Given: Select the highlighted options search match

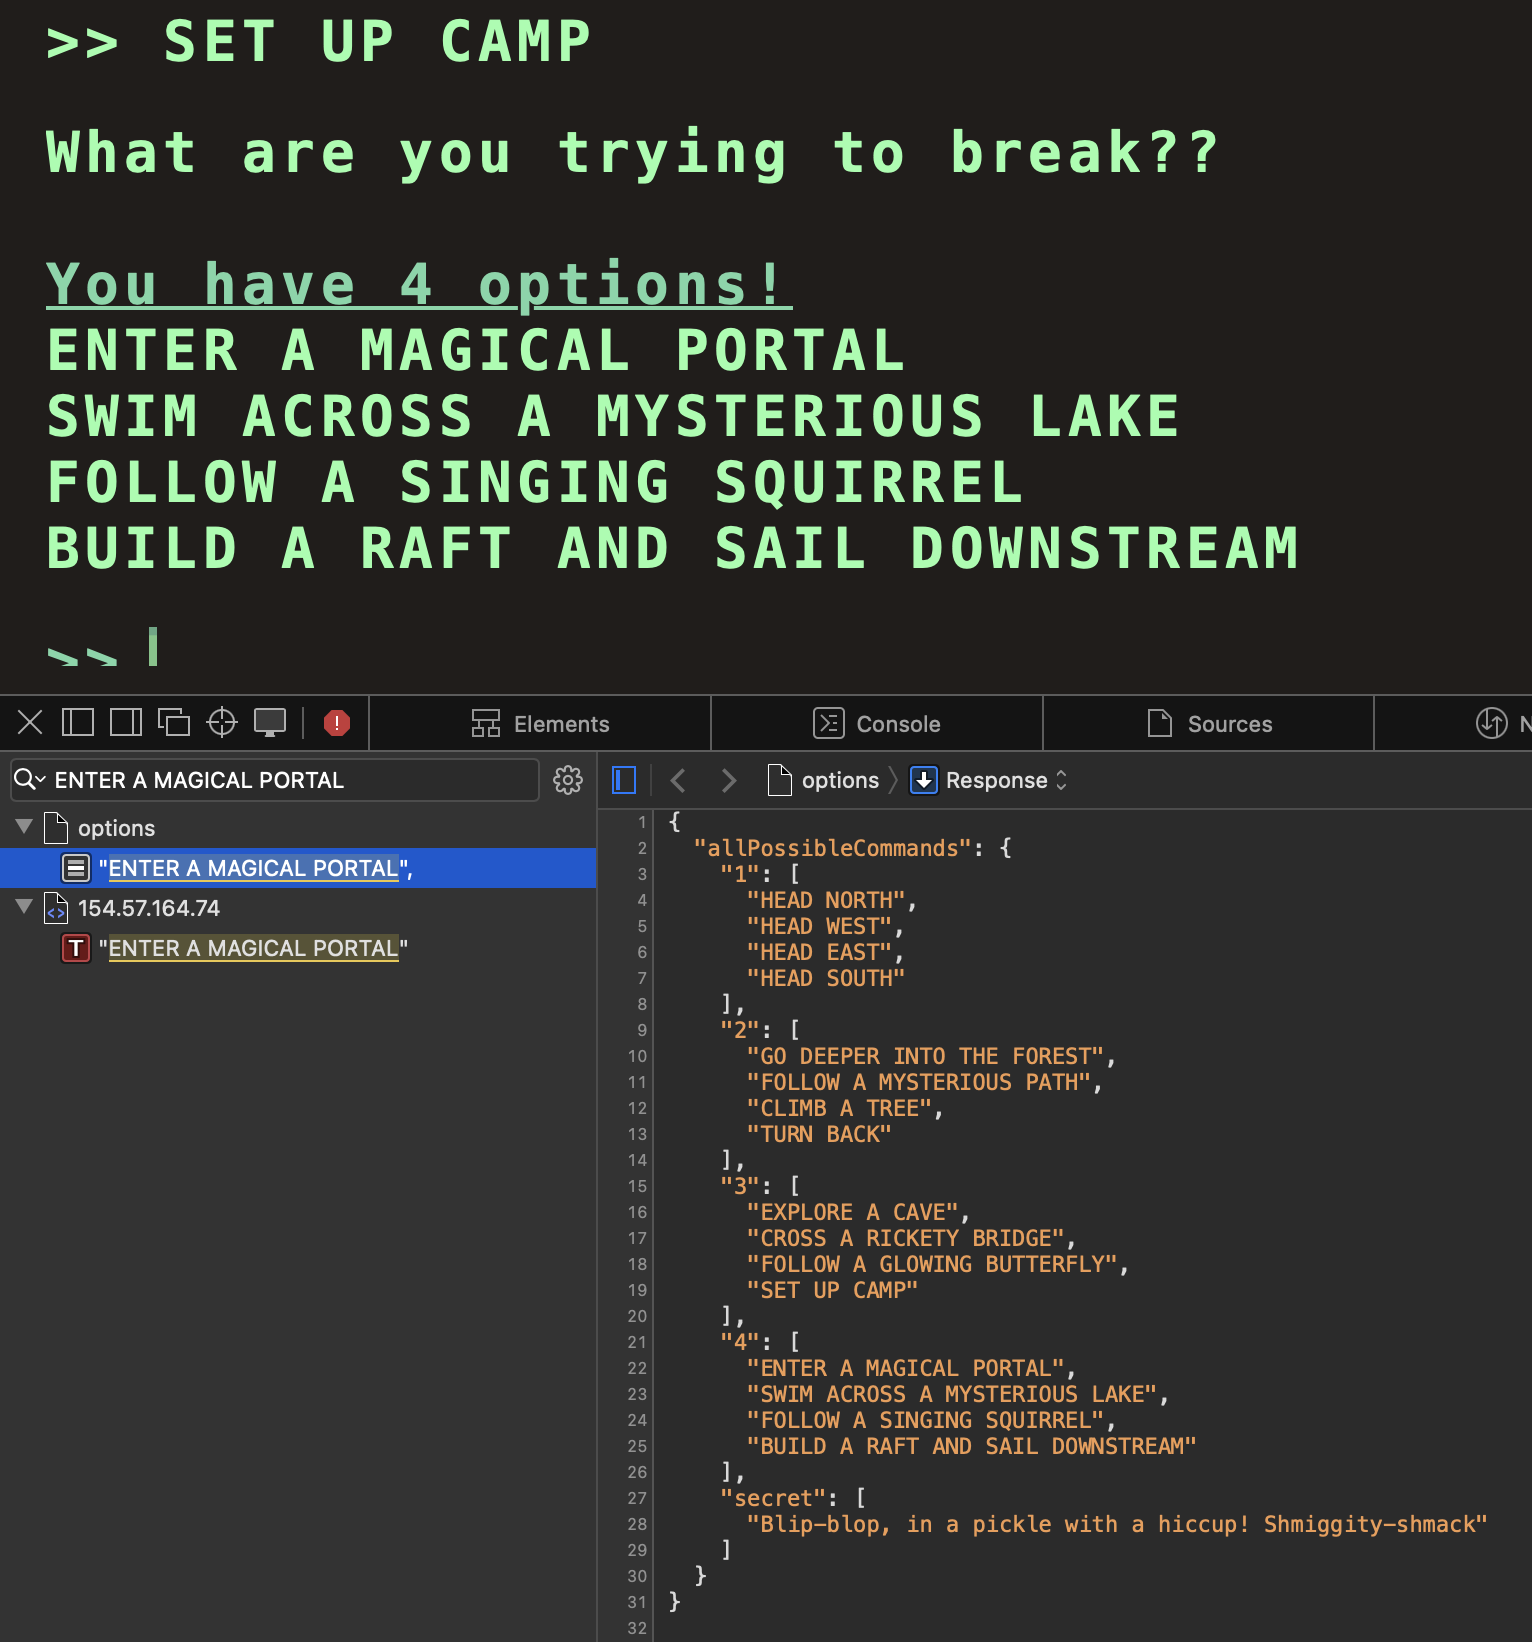Looking at the screenshot, I should tap(255, 868).
